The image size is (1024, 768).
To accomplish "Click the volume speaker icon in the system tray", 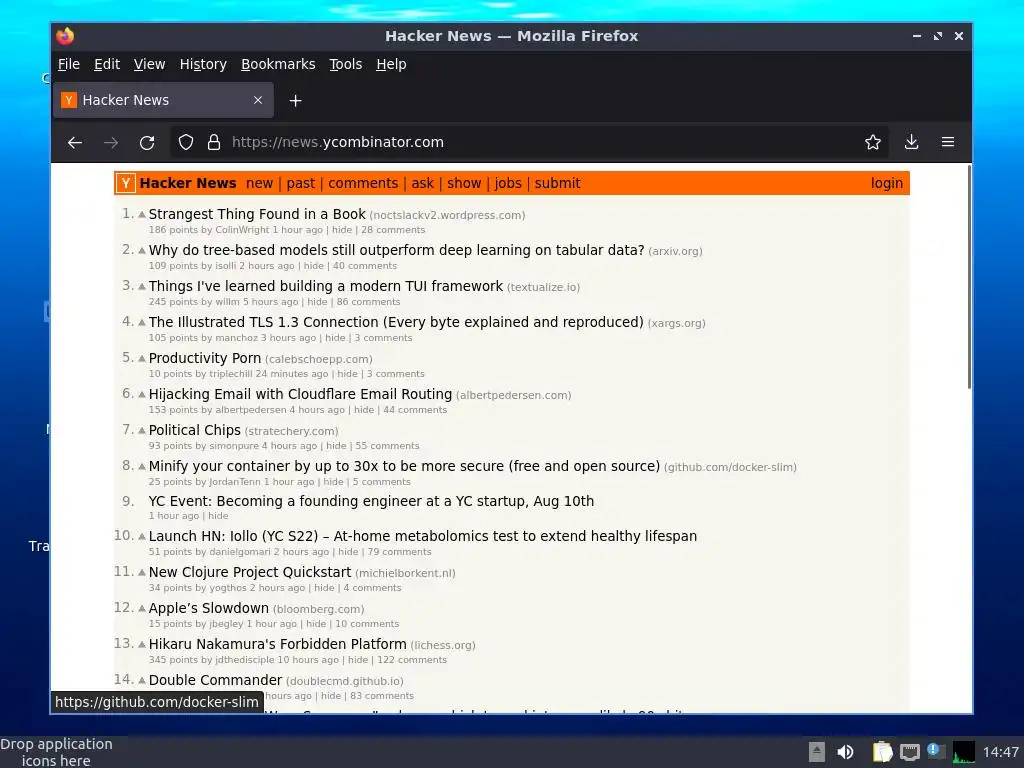I will [845, 752].
